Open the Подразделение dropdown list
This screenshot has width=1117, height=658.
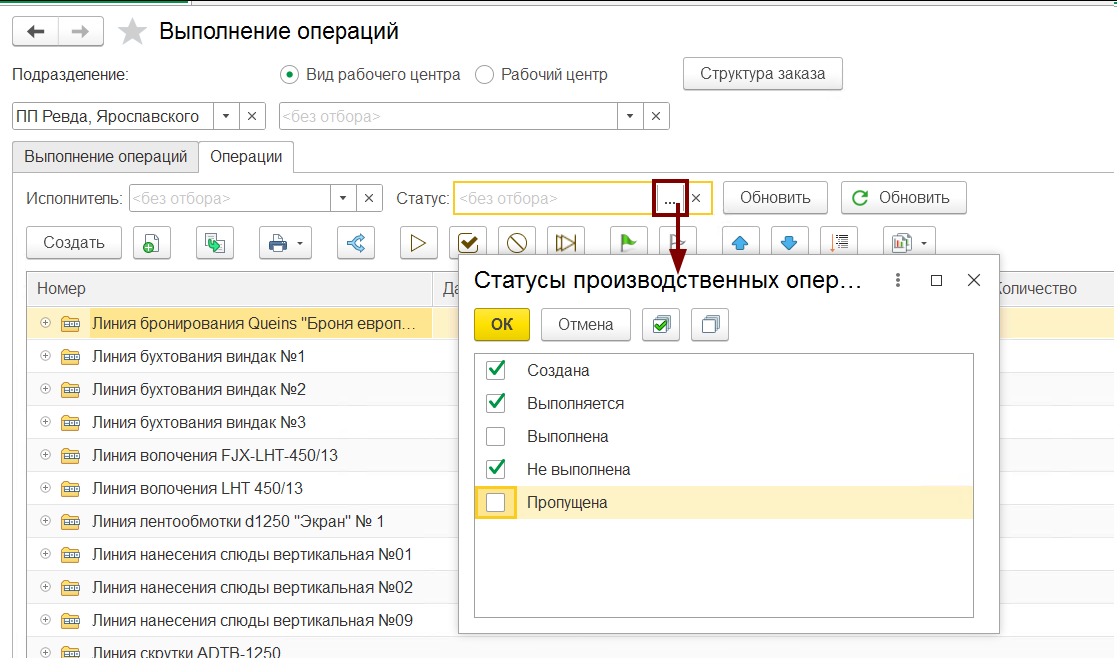pos(226,116)
